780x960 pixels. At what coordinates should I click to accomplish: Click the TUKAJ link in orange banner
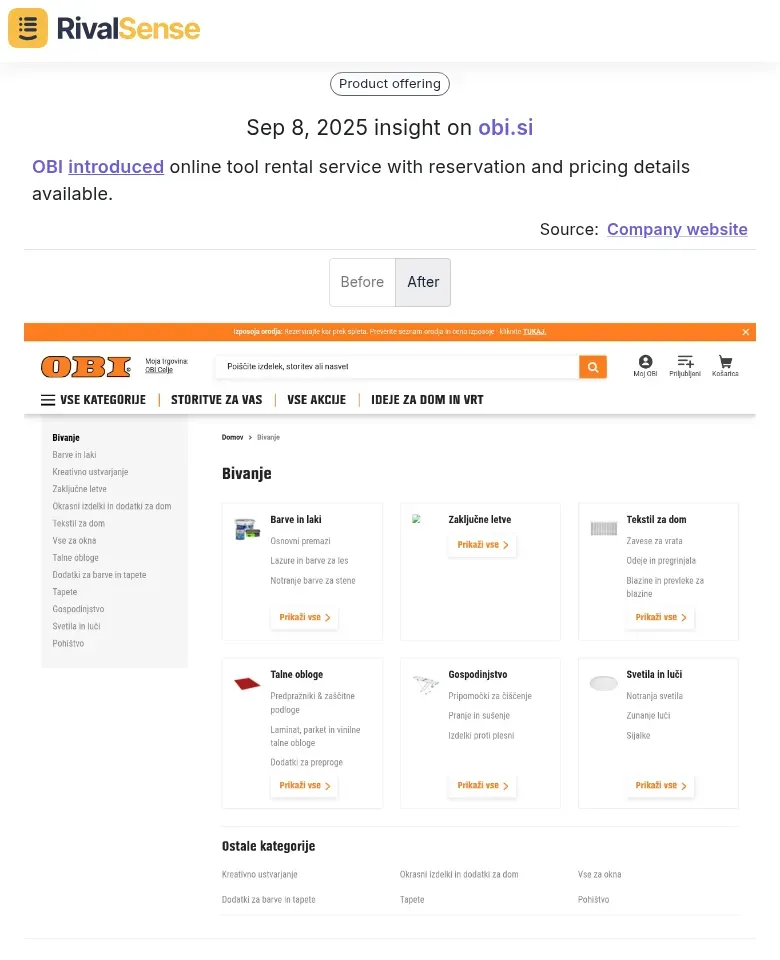(534, 332)
